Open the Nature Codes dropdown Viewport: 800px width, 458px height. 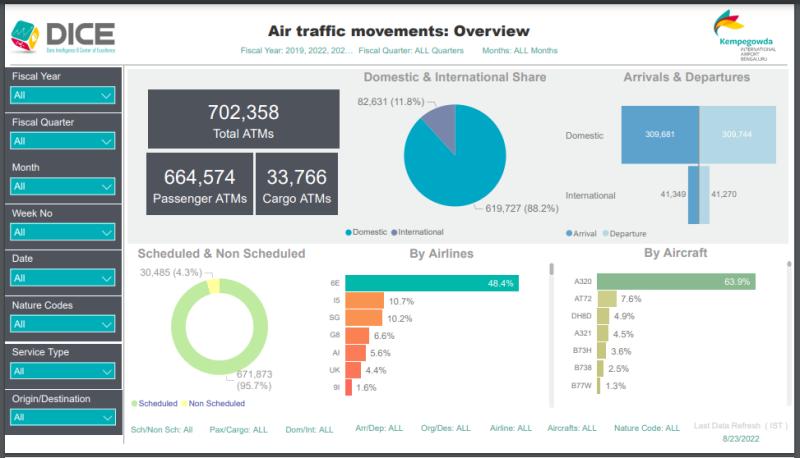[x=62, y=324]
